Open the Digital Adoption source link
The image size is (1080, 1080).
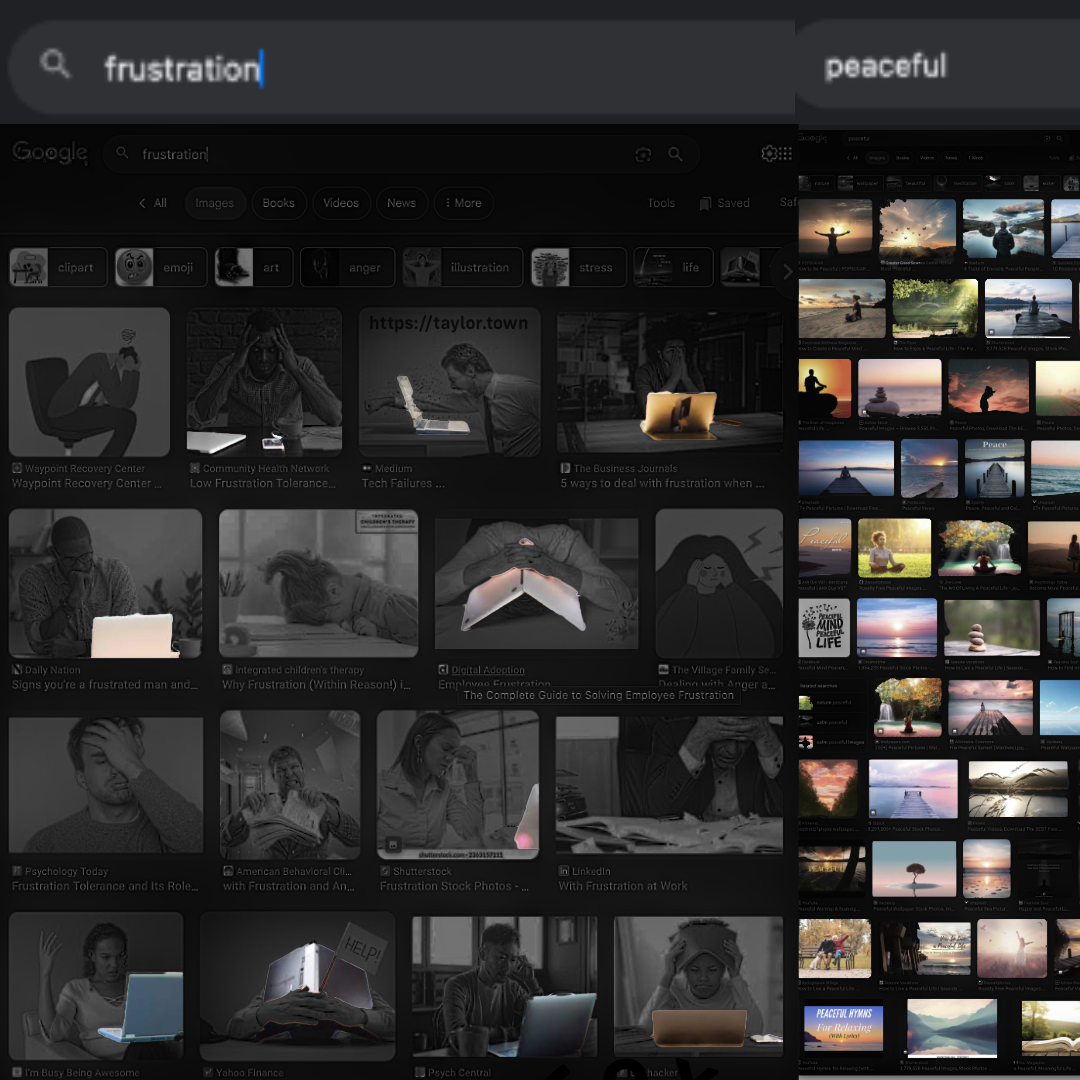coord(487,670)
